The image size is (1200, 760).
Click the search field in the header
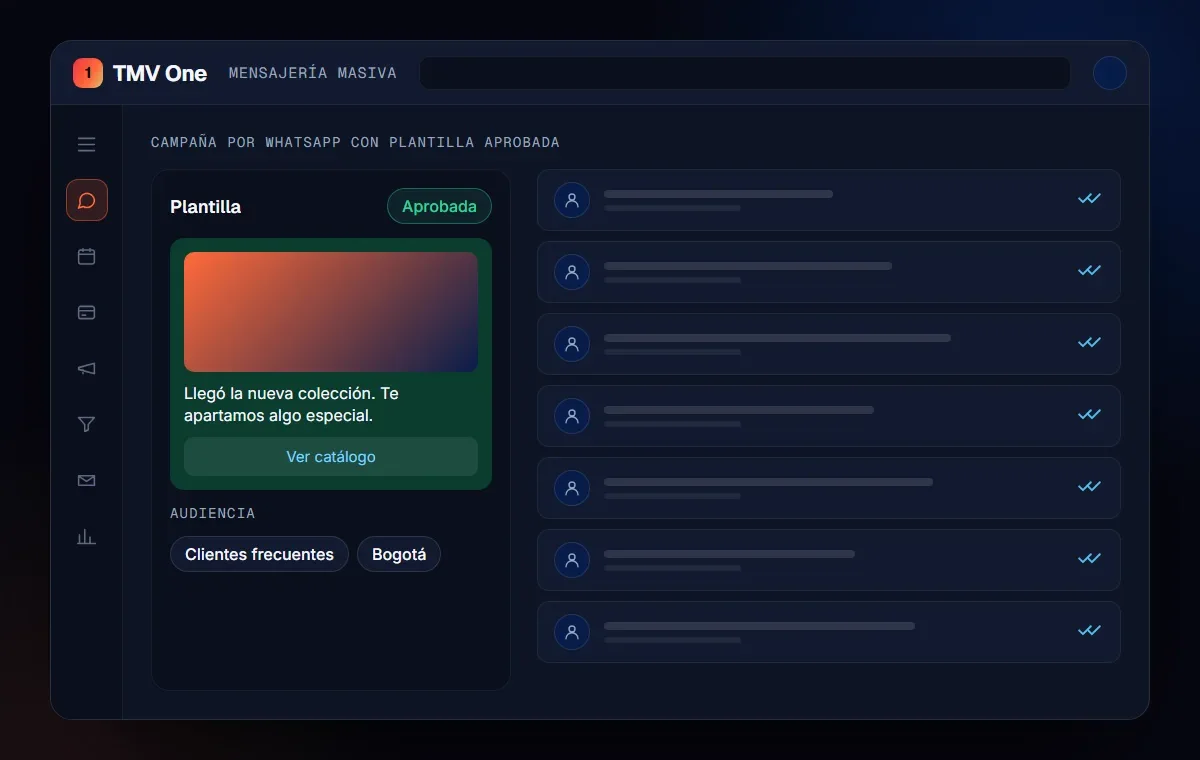745,73
